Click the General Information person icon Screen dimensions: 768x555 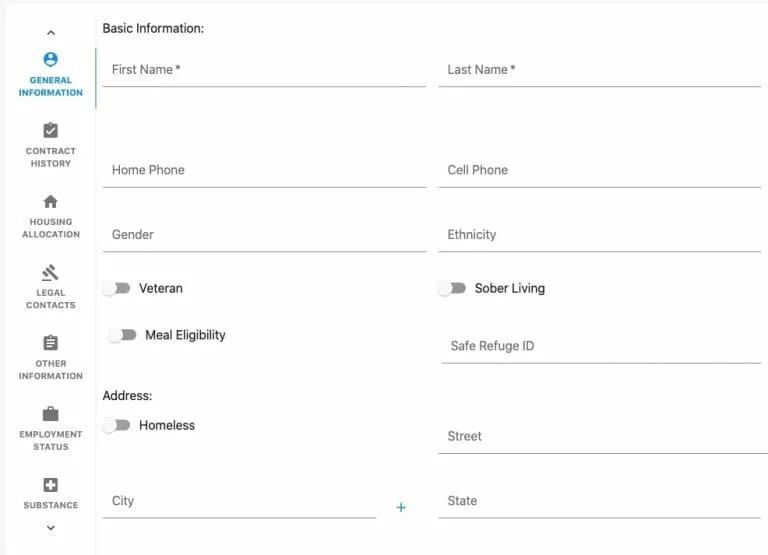tap(51, 60)
